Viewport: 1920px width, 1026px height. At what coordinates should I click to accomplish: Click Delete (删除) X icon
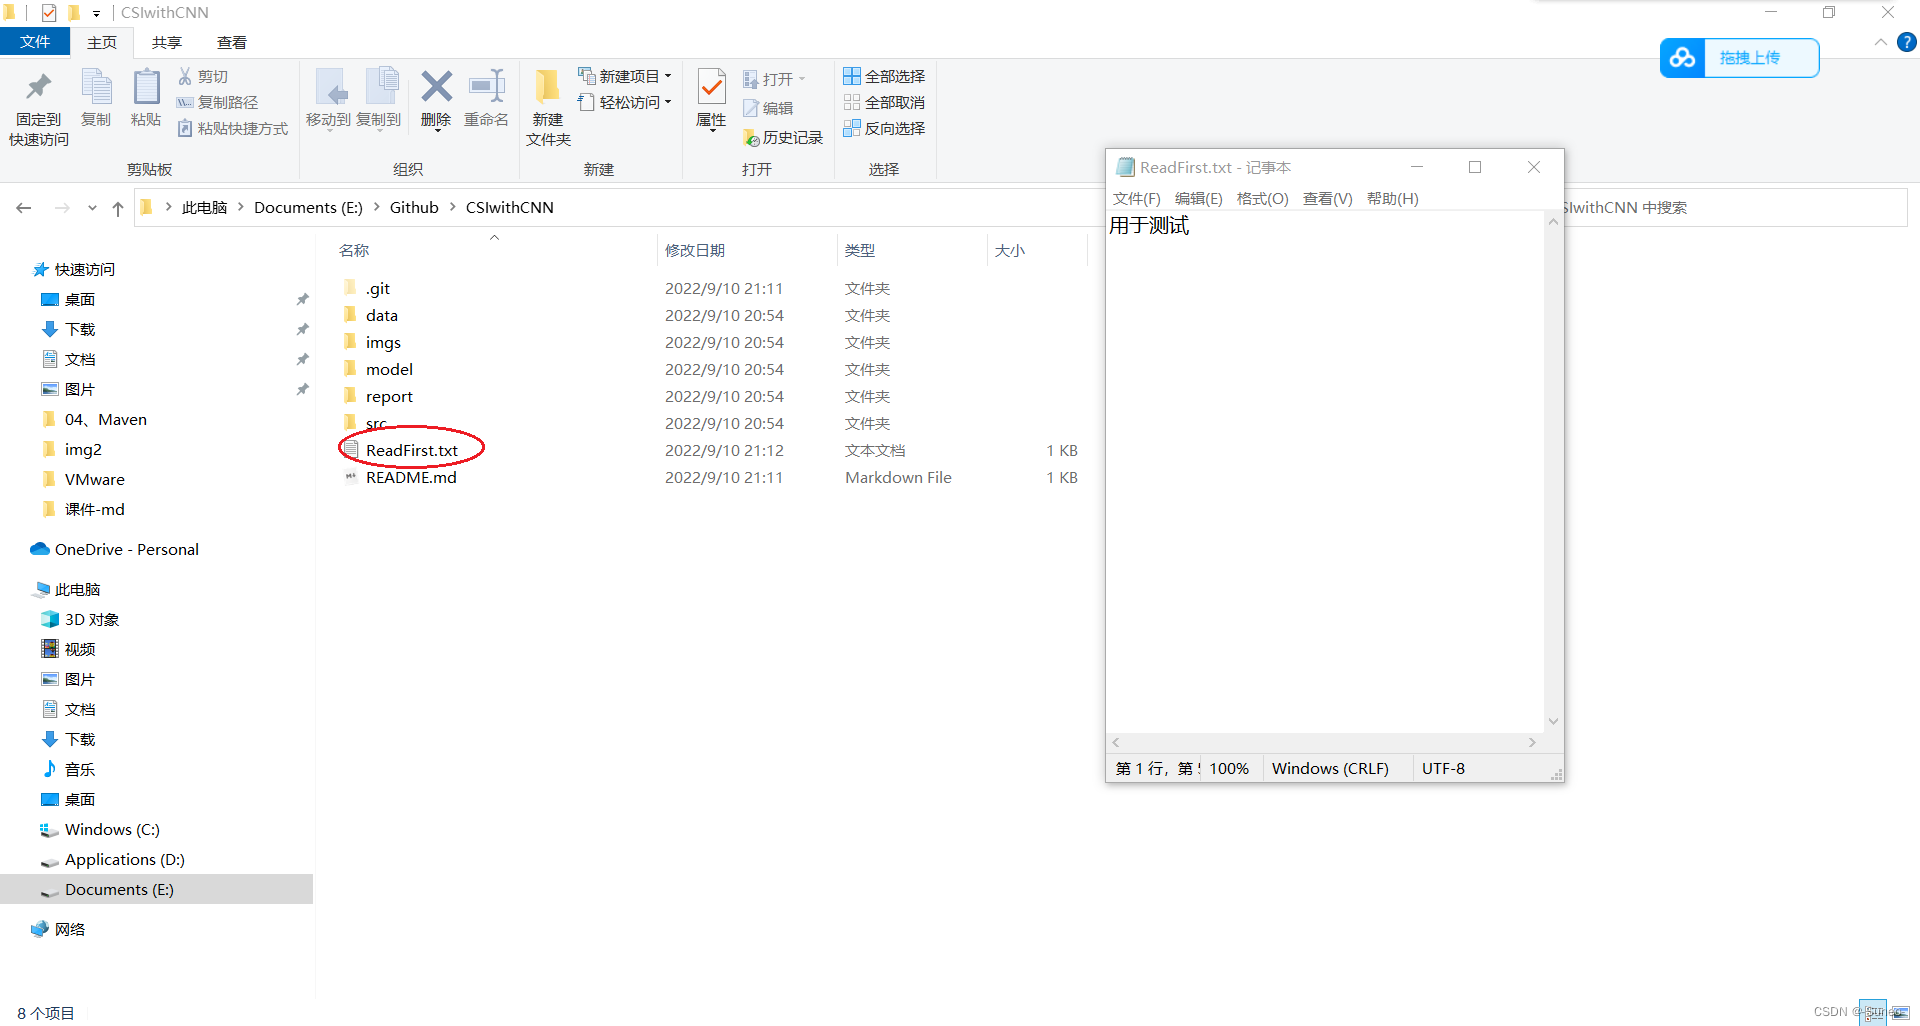436,87
